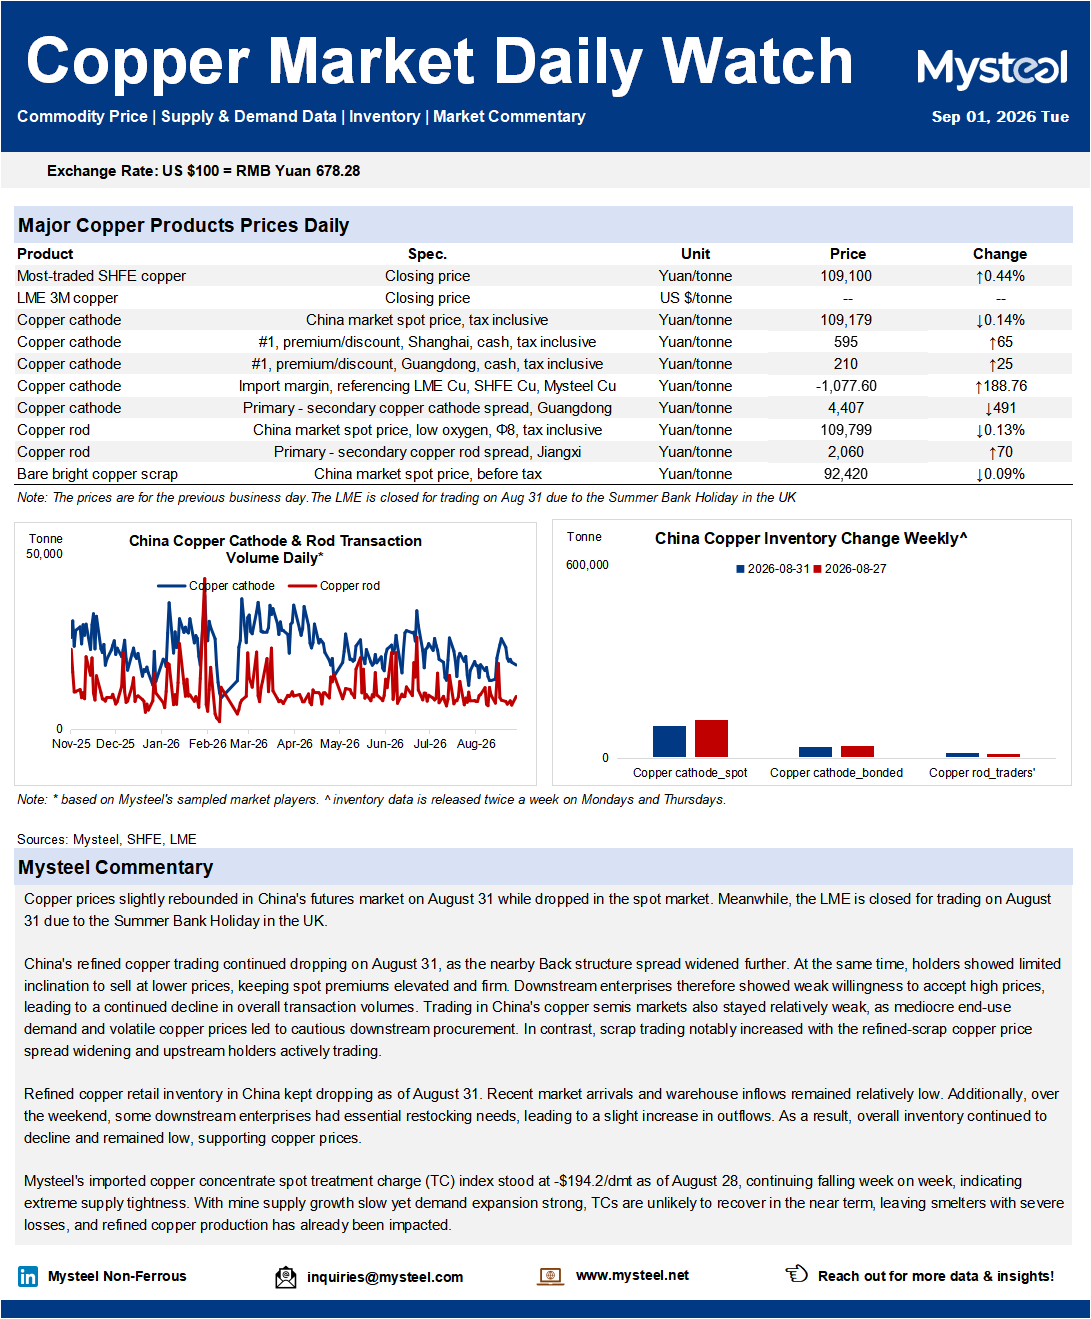Screen dimensions: 1091x1319
Task: Click the 'US $/tonne' unit cell
Action: 695,298
